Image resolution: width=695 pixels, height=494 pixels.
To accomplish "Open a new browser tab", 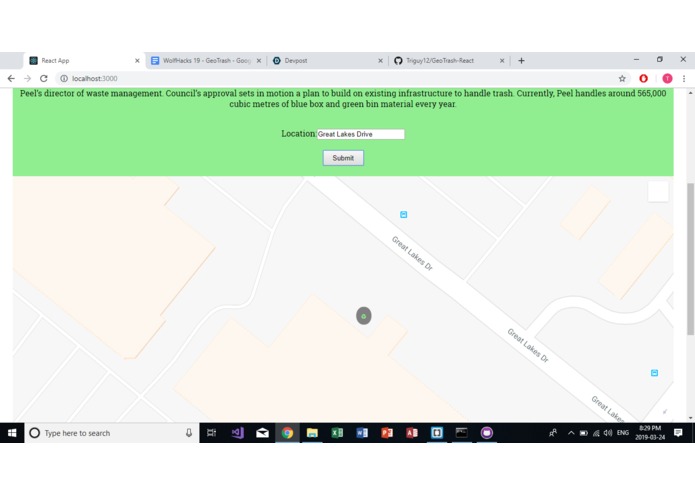I will (x=521, y=61).
